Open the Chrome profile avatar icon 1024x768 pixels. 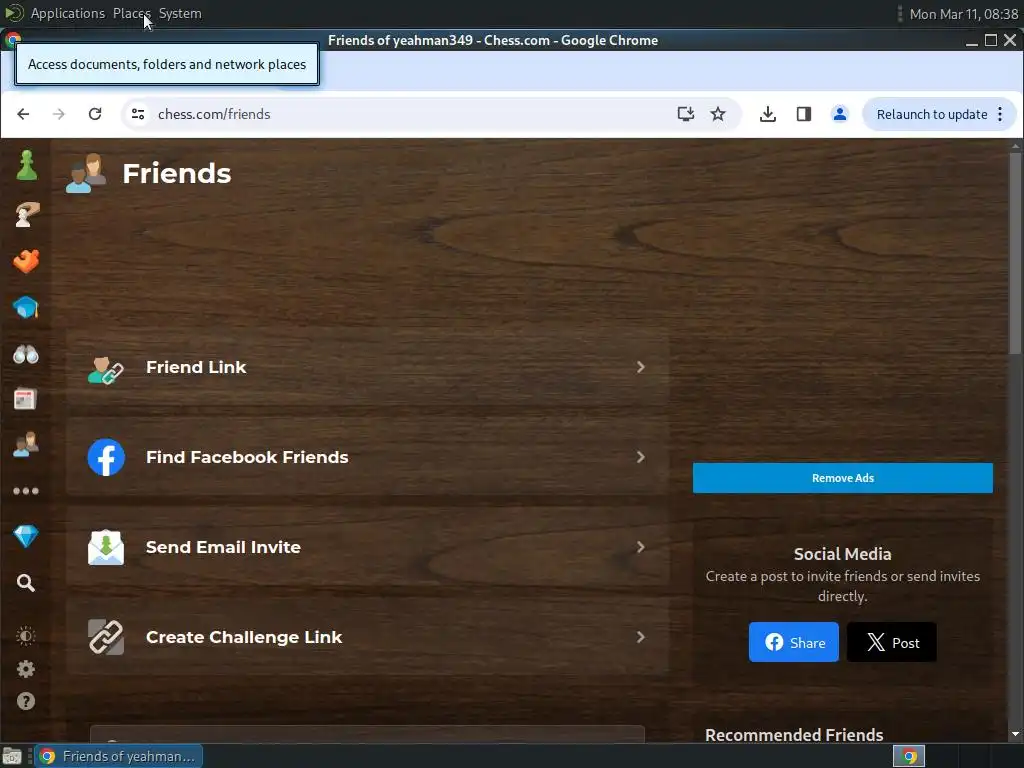click(840, 114)
